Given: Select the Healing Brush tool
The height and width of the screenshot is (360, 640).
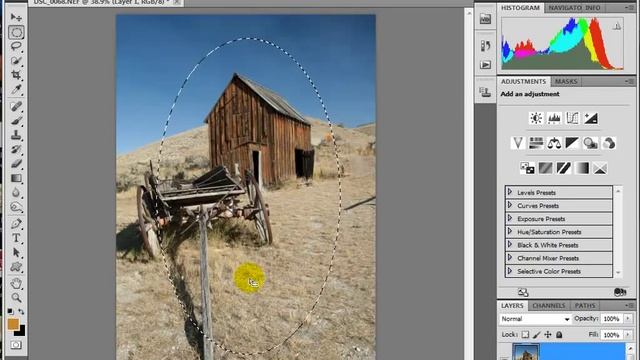Looking at the screenshot, I should coord(16,107).
